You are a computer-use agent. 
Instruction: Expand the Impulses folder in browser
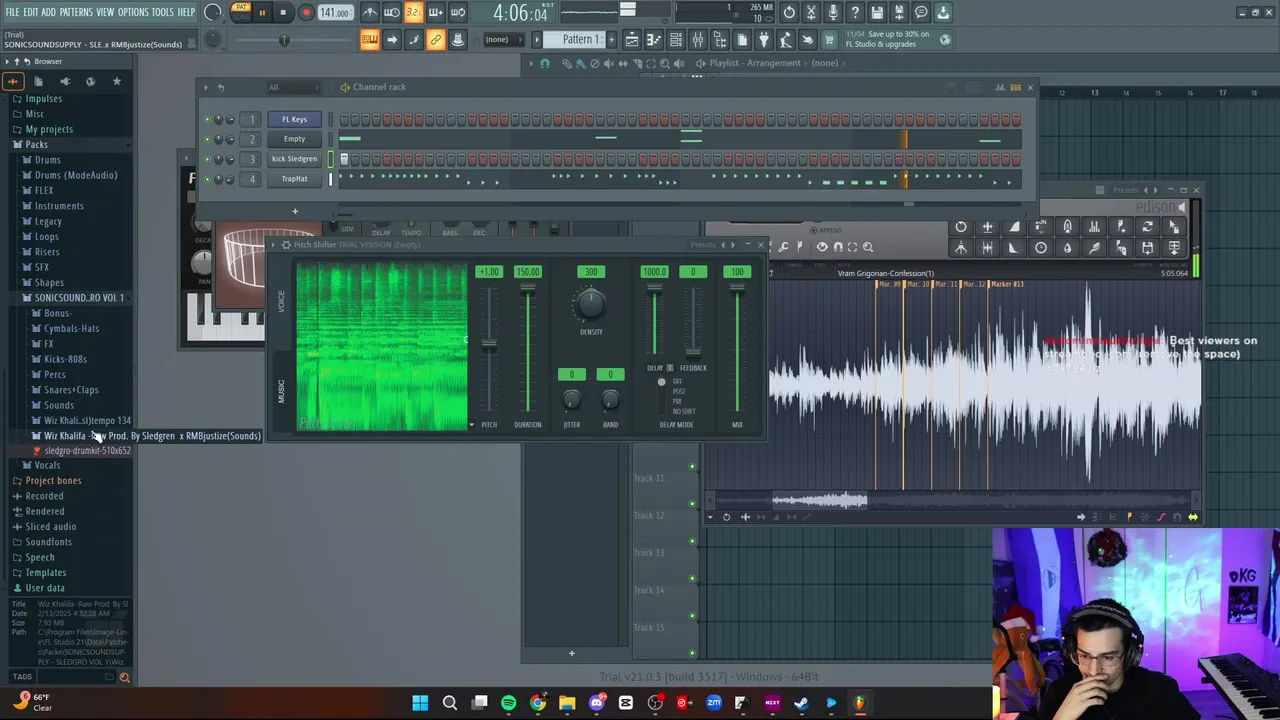tap(43, 98)
